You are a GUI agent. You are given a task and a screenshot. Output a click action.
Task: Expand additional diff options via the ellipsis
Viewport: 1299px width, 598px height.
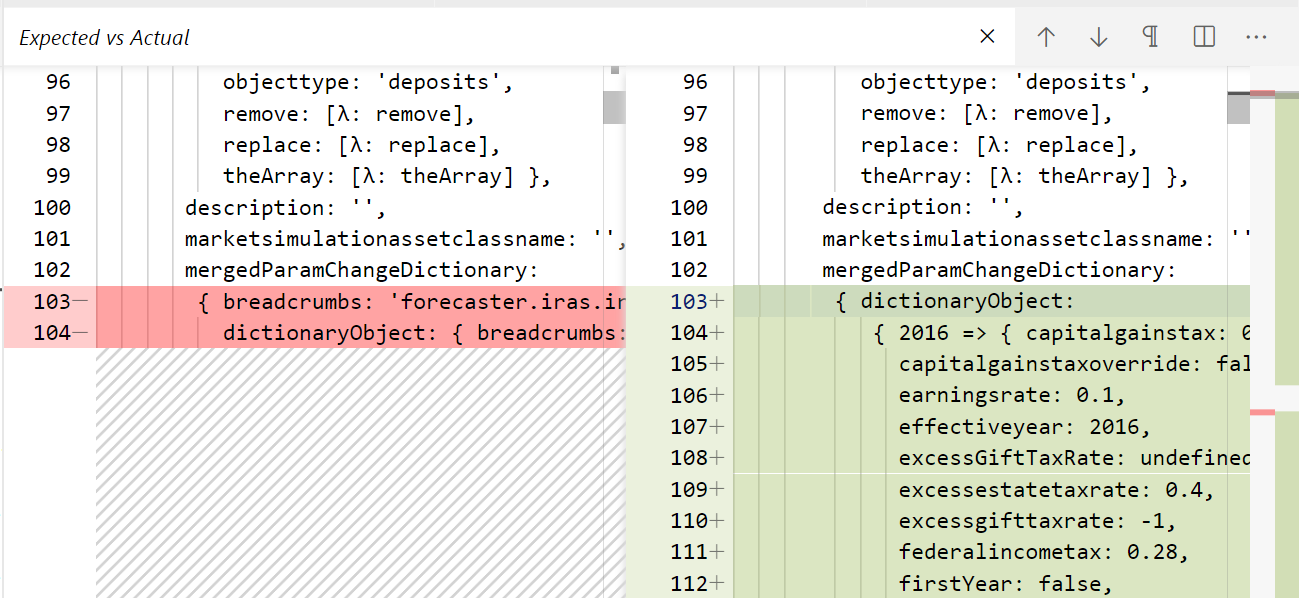pyautogui.click(x=1256, y=36)
